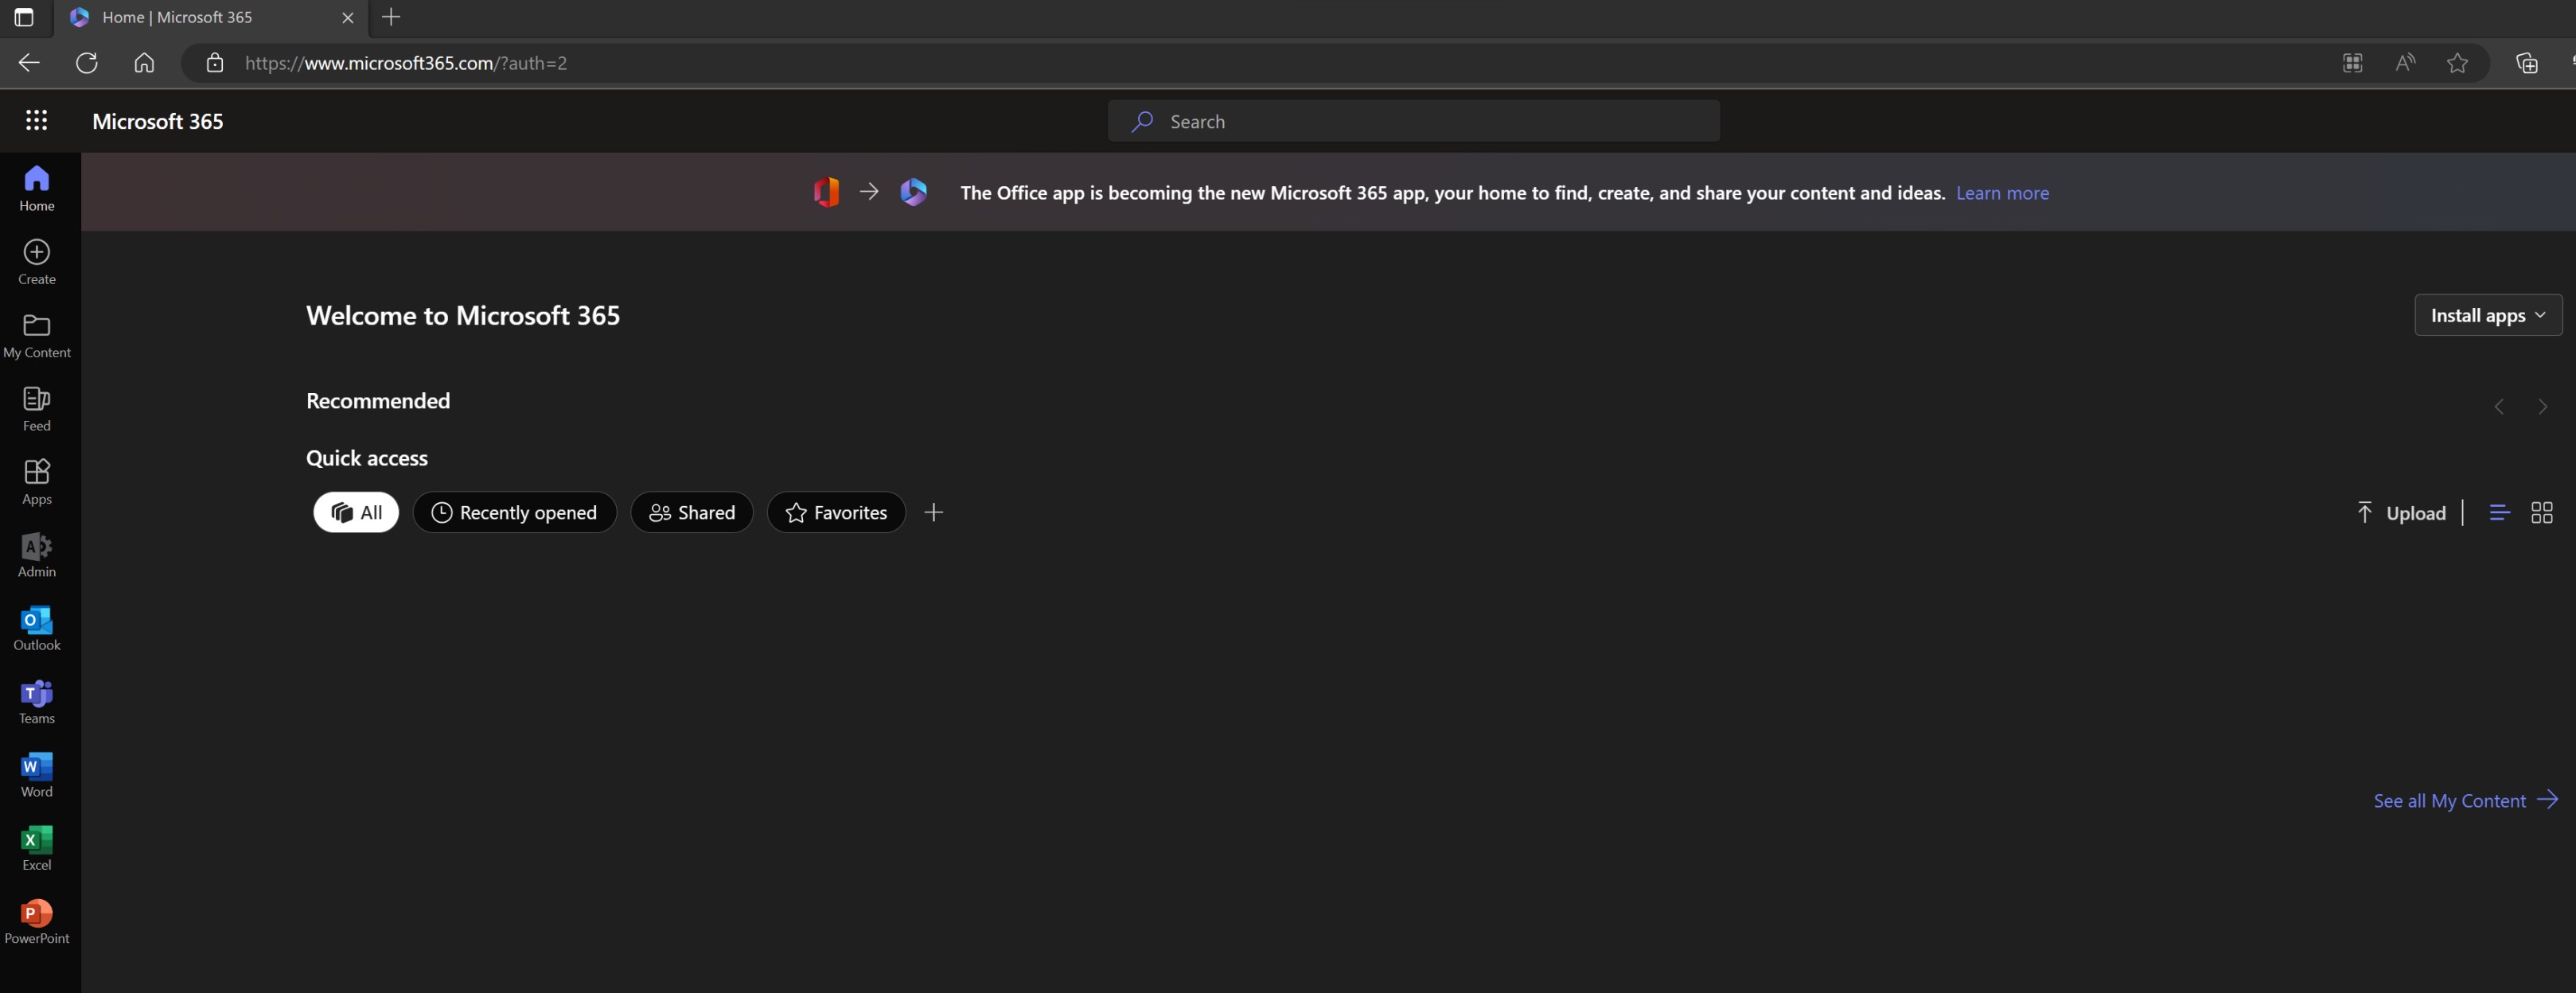Open Excel from the sidebar
Viewport: 2576px width, 993px height.
pos(37,848)
